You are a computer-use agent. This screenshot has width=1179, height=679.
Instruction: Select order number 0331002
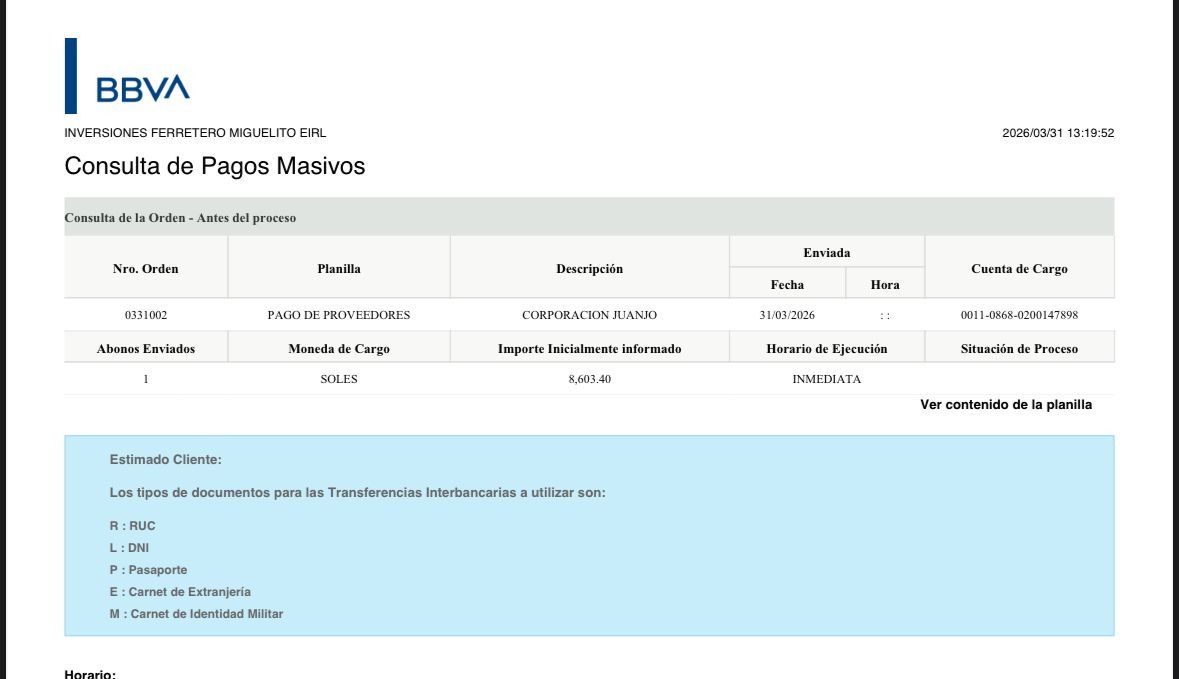146,315
